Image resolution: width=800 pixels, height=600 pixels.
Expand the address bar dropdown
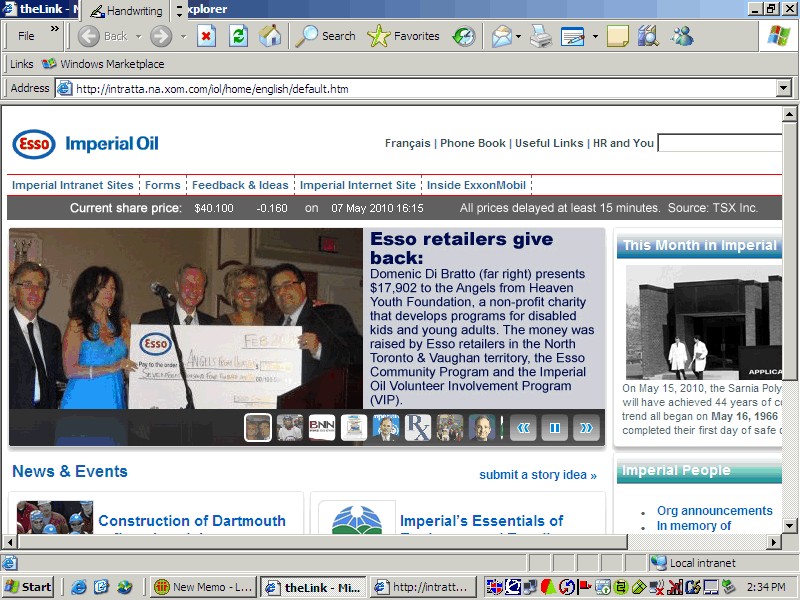[x=784, y=88]
